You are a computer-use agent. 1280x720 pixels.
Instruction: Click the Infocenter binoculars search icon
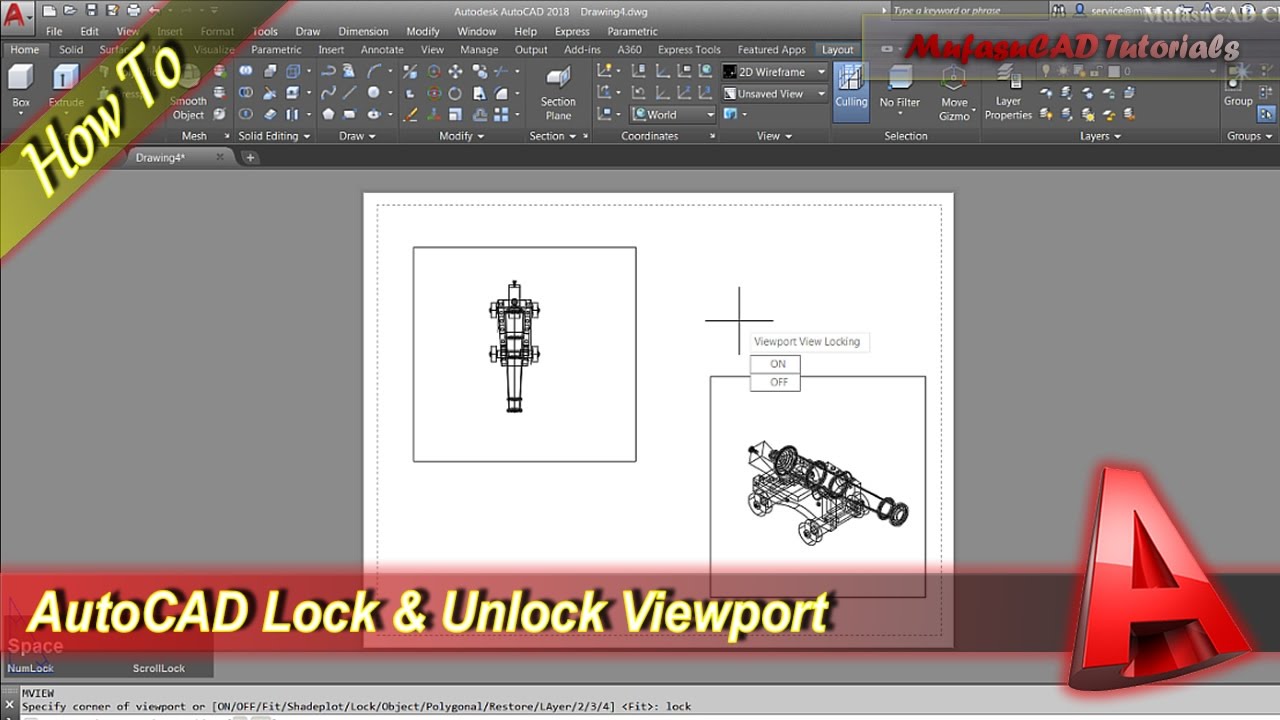[1058, 11]
